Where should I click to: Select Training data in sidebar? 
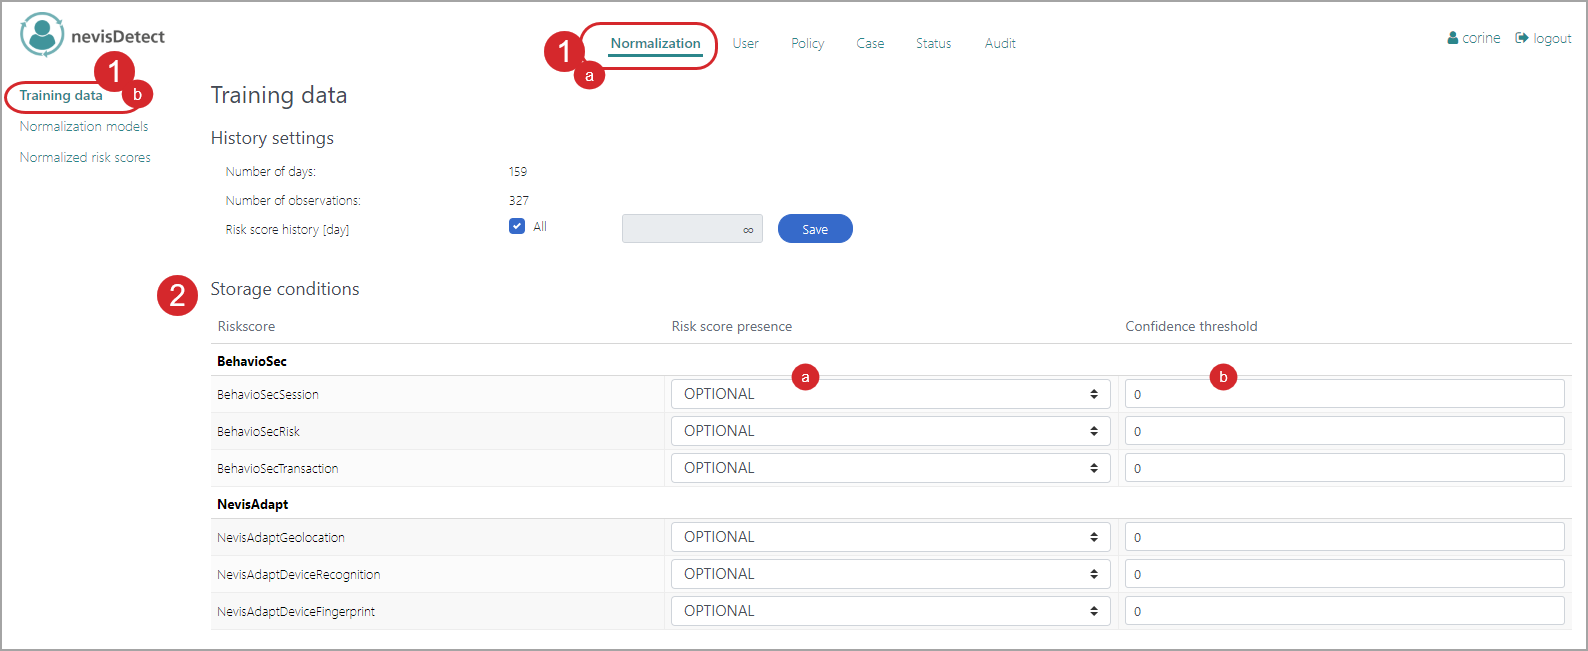click(61, 95)
